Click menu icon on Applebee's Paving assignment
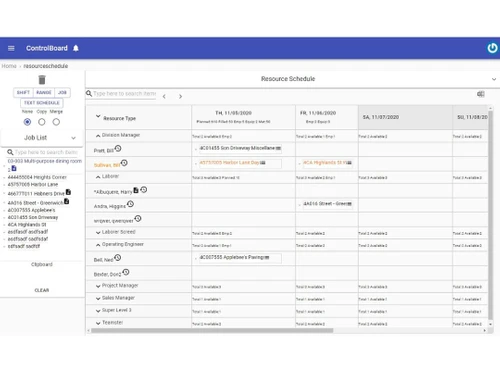This screenshot has width=500, height=375. click(267, 257)
